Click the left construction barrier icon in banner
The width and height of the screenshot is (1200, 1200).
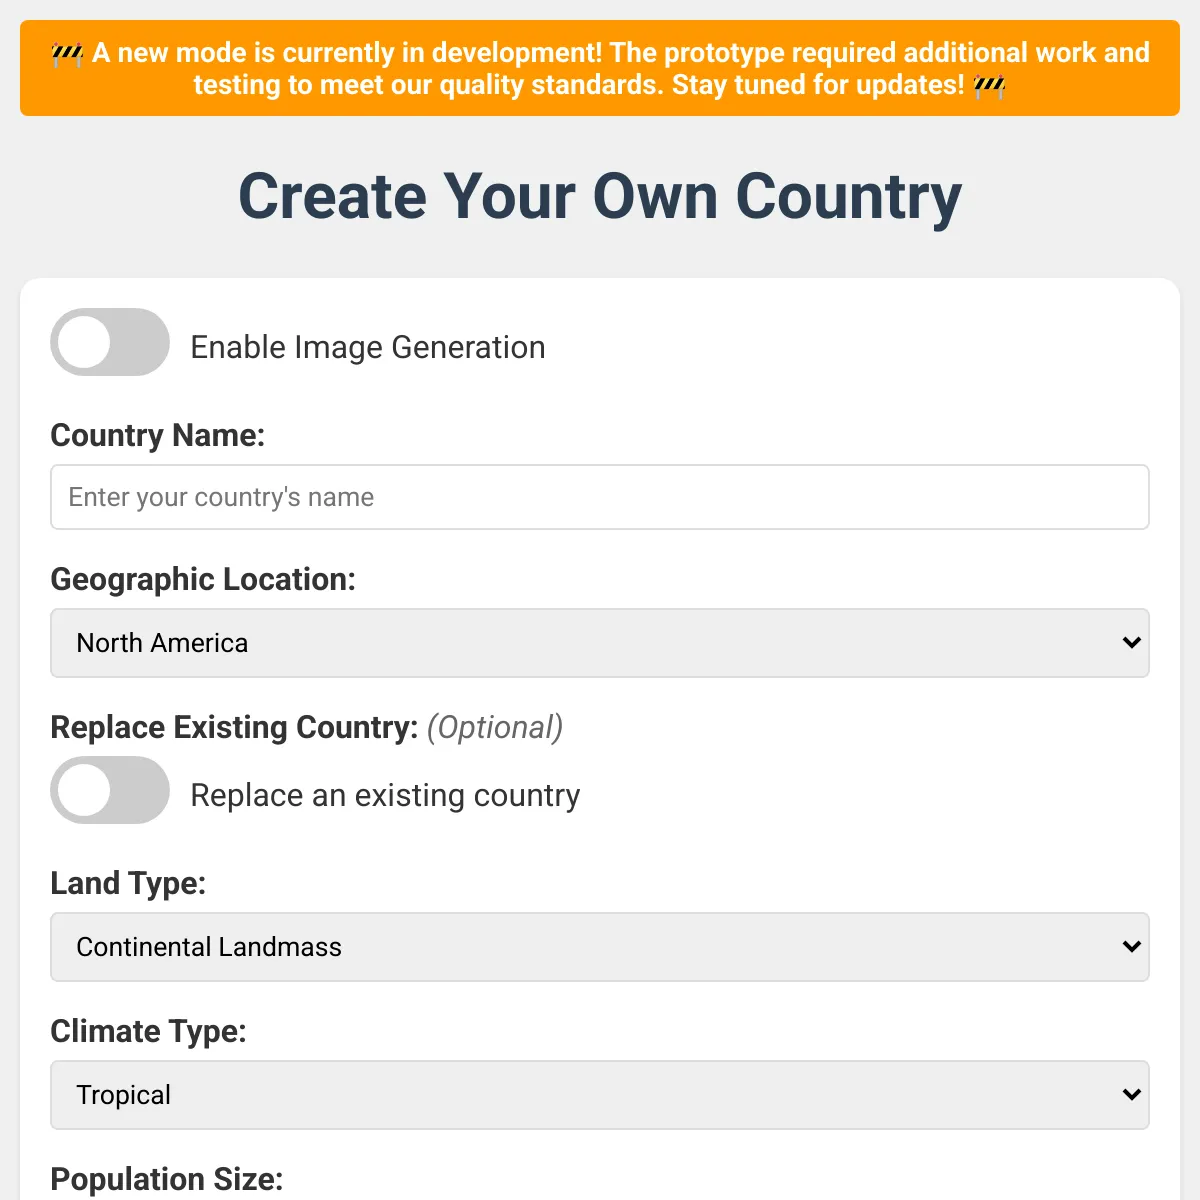[x=66, y=53]
